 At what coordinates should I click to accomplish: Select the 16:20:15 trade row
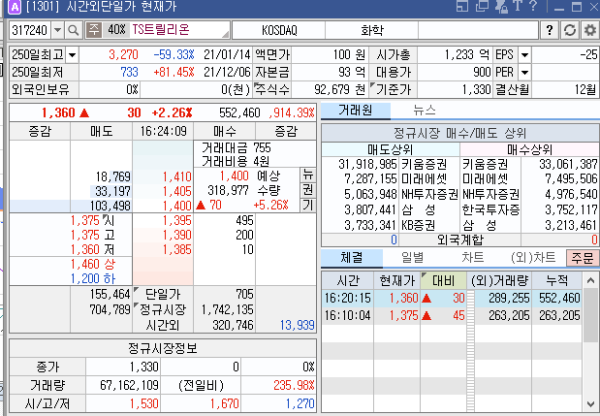(452, 299)
